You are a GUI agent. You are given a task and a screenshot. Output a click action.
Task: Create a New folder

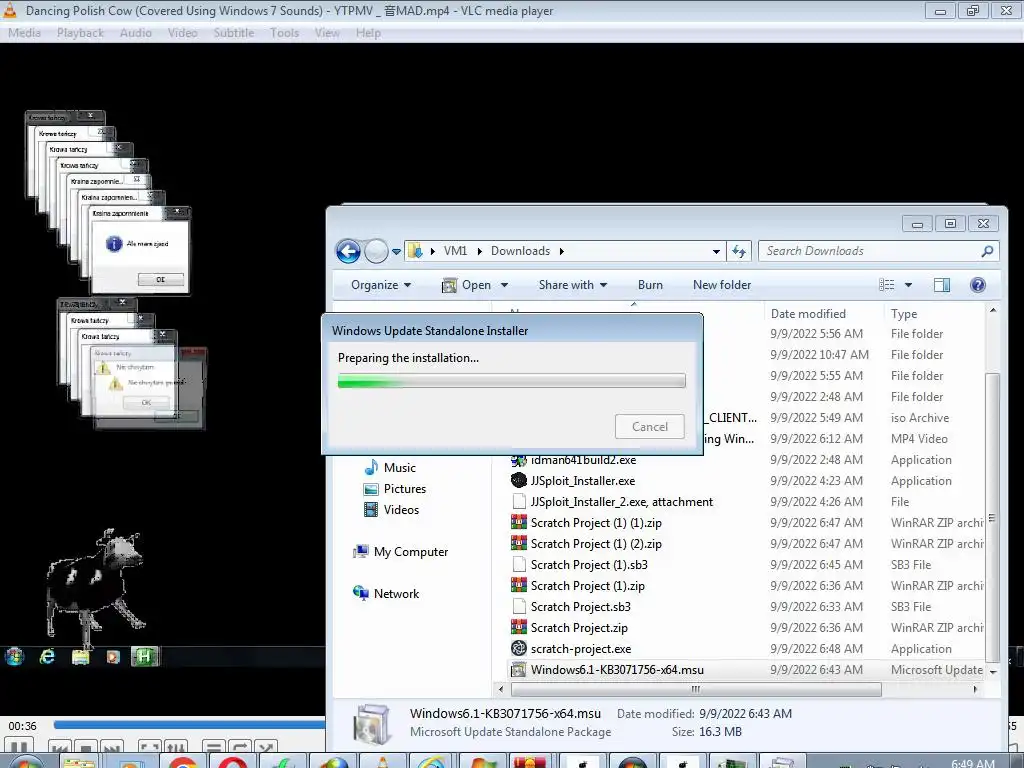click(722, 285)
